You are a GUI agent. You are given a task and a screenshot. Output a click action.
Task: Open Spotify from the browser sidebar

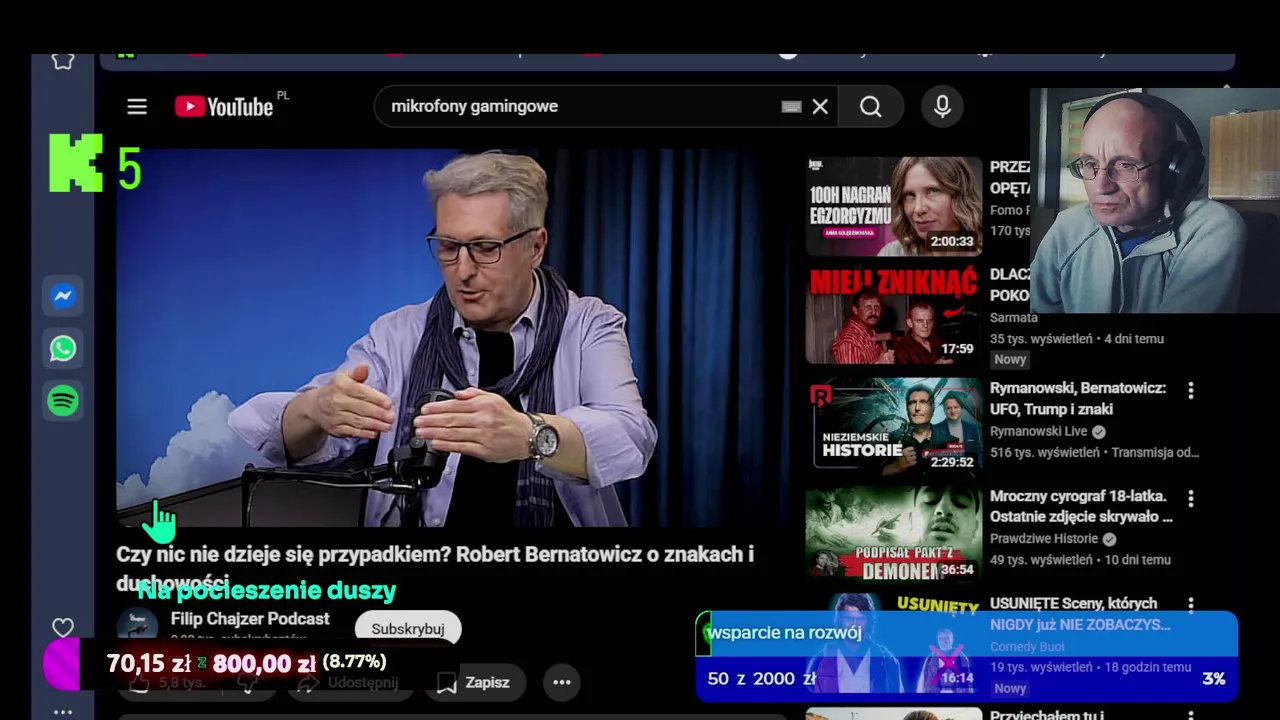point(63,401)
